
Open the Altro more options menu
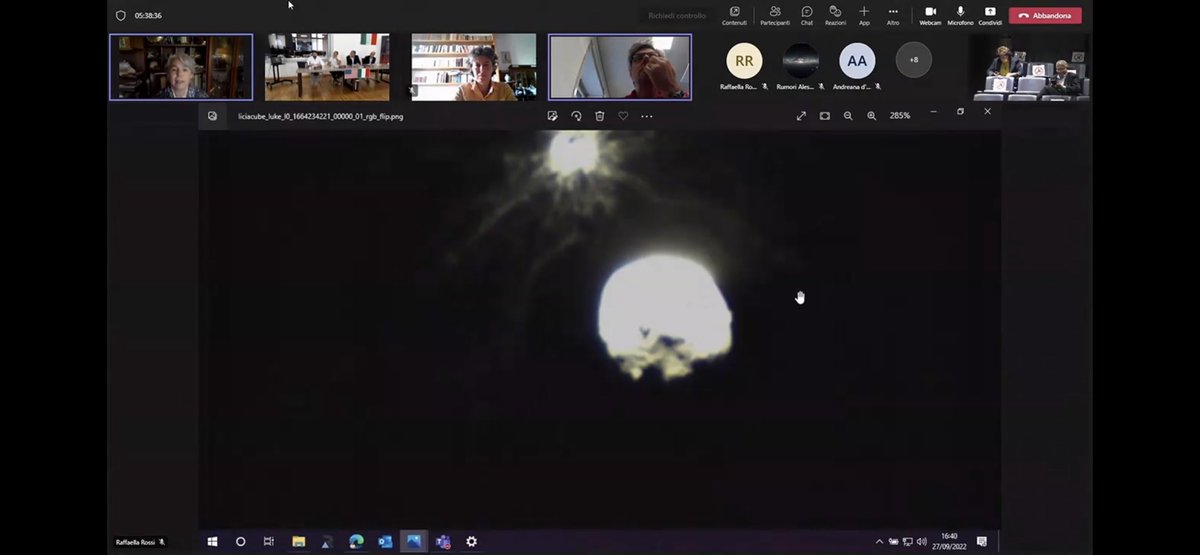point(893,15)
